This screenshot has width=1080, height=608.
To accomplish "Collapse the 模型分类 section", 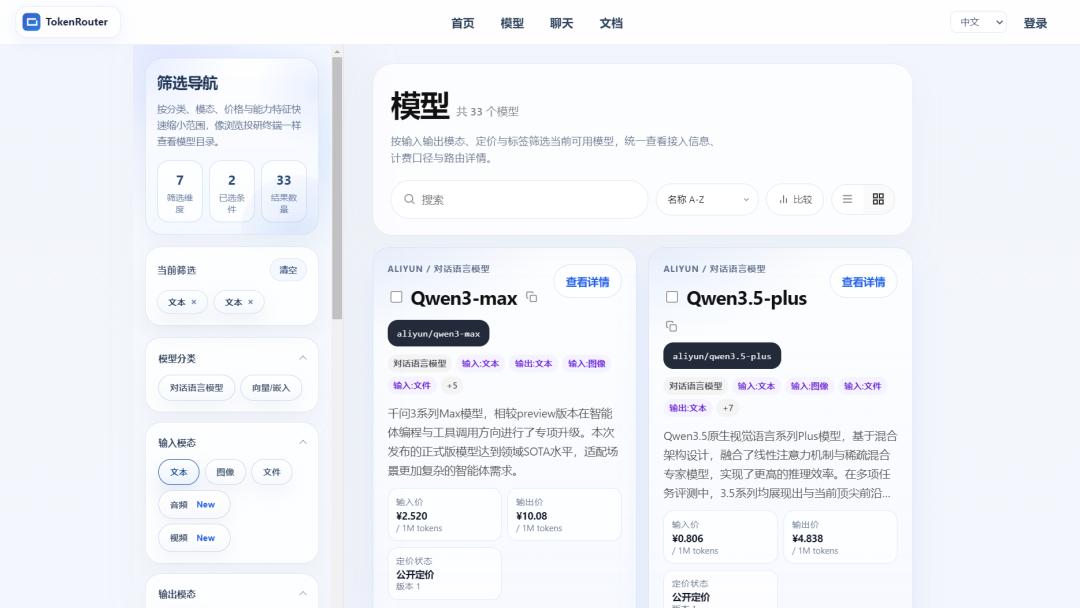I will [302, 358].
